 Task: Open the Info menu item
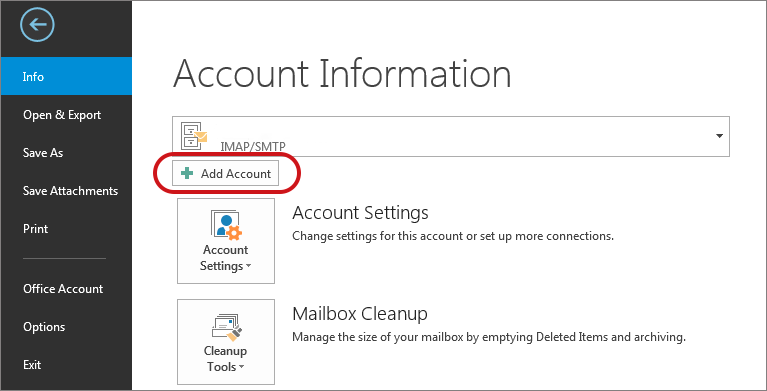[66, 76]
